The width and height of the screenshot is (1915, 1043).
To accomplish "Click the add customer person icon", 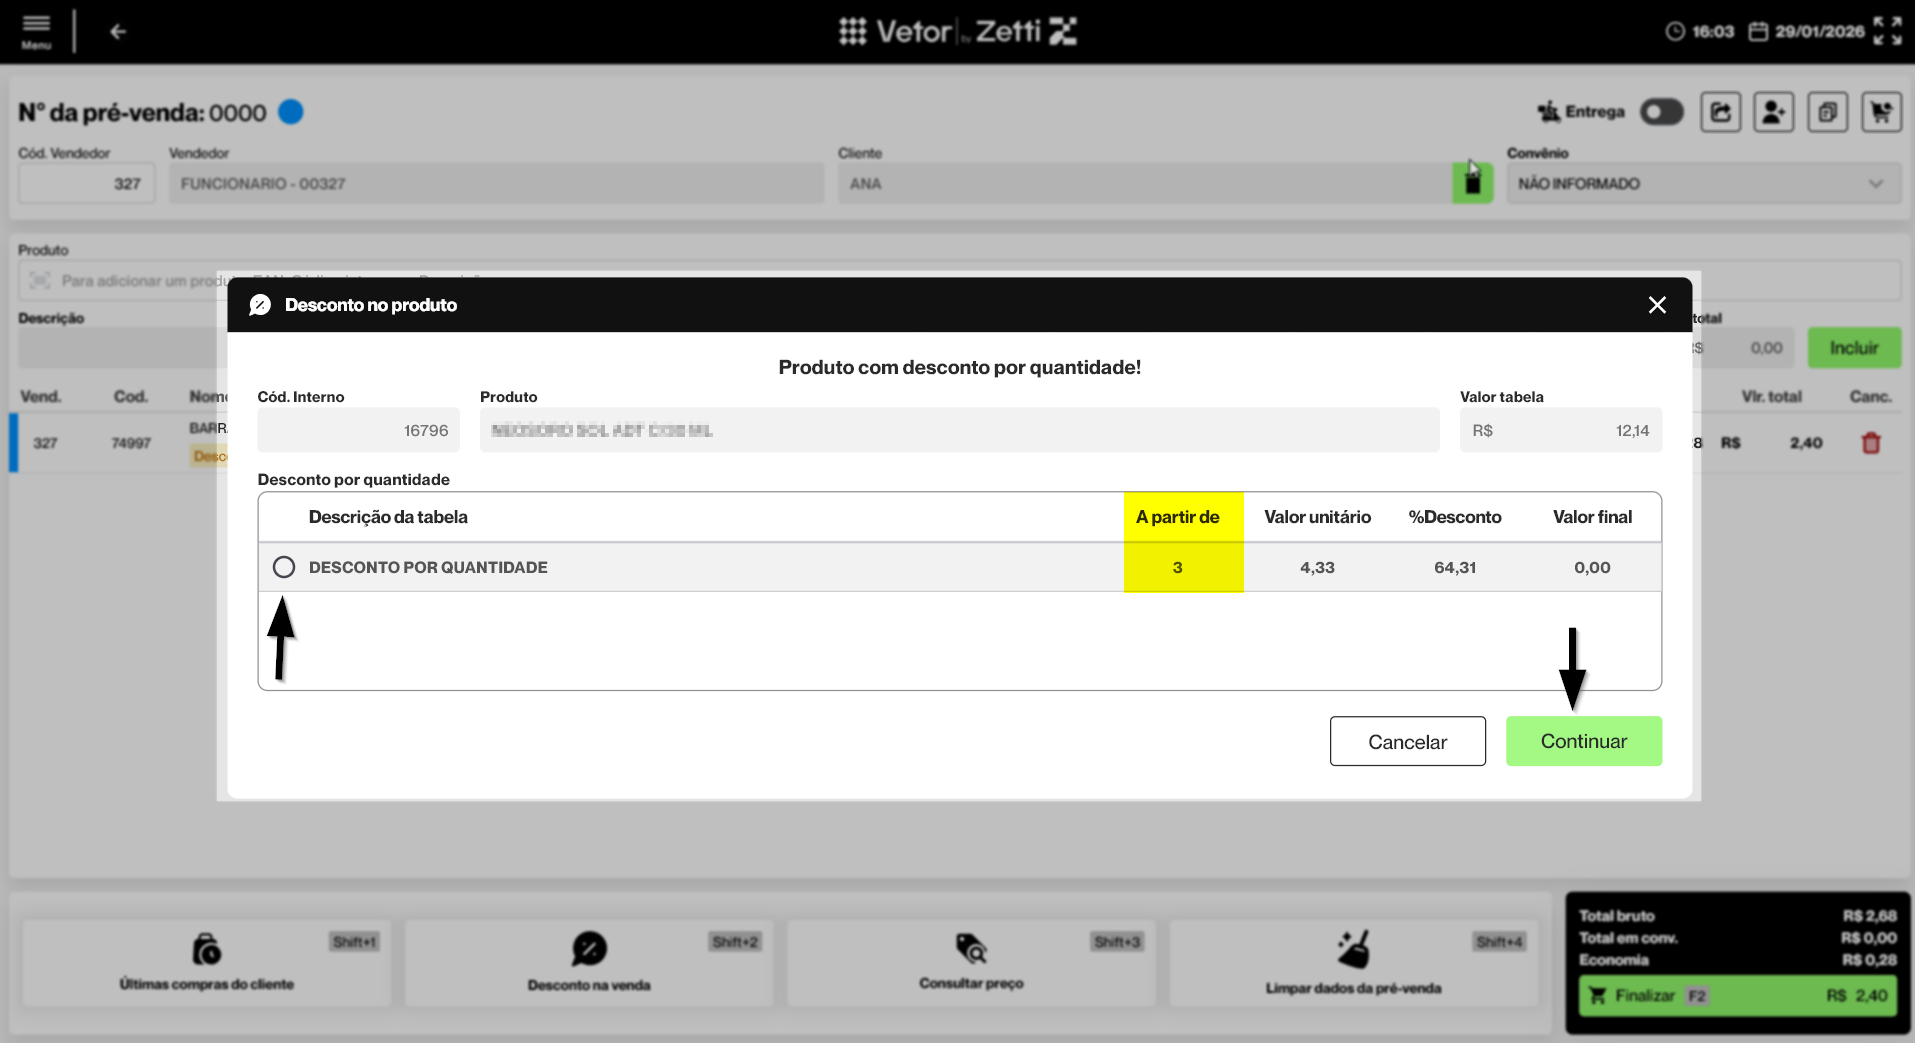I will [x=1774, y=112].
